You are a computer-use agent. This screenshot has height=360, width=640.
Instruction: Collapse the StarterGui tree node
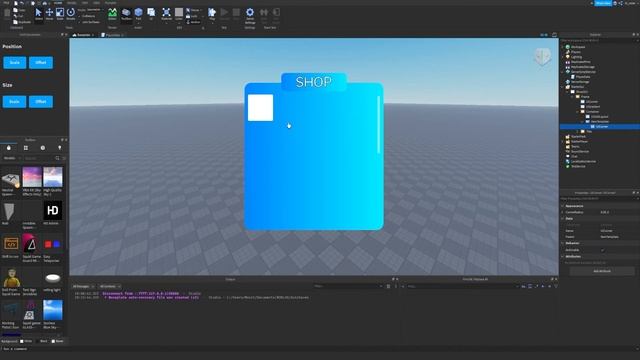pos(562,87)
